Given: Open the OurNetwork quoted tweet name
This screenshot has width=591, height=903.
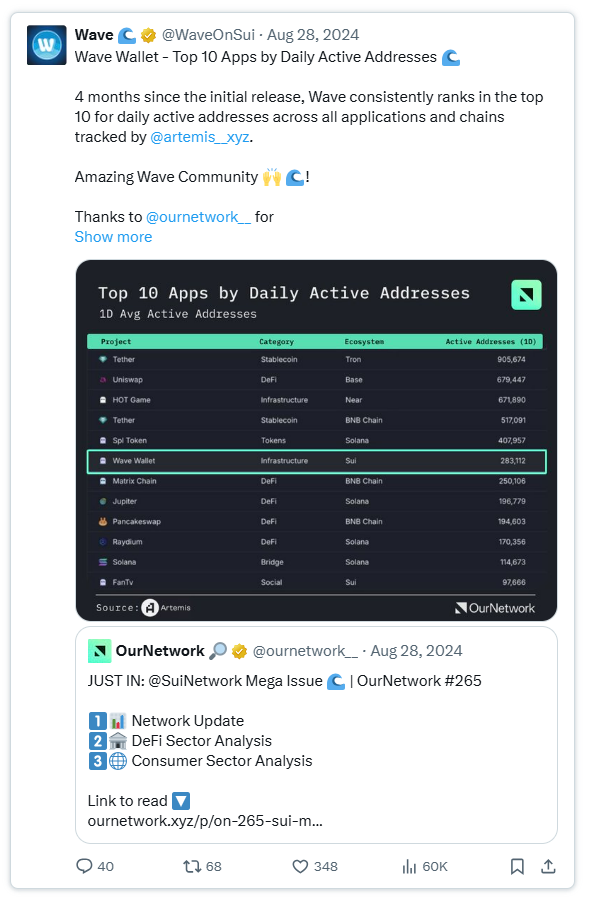Looking at the screenshot, I should click(160, 651).
